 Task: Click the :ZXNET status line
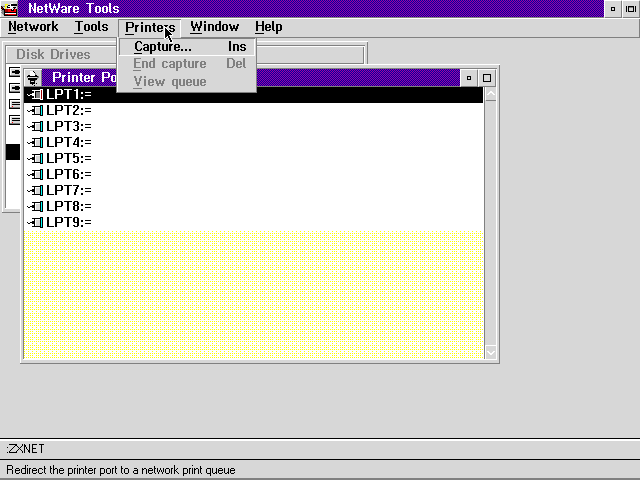click(25, 449)
